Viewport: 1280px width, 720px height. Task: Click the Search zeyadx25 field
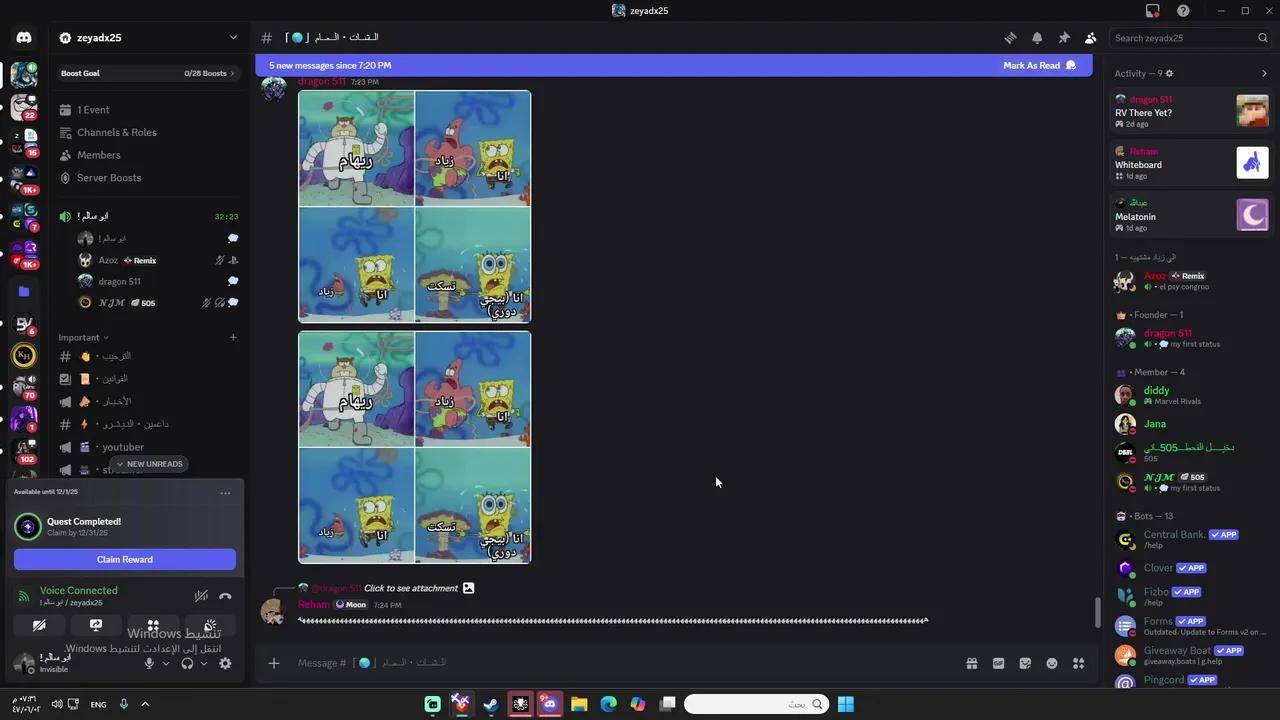point(1190,38)
